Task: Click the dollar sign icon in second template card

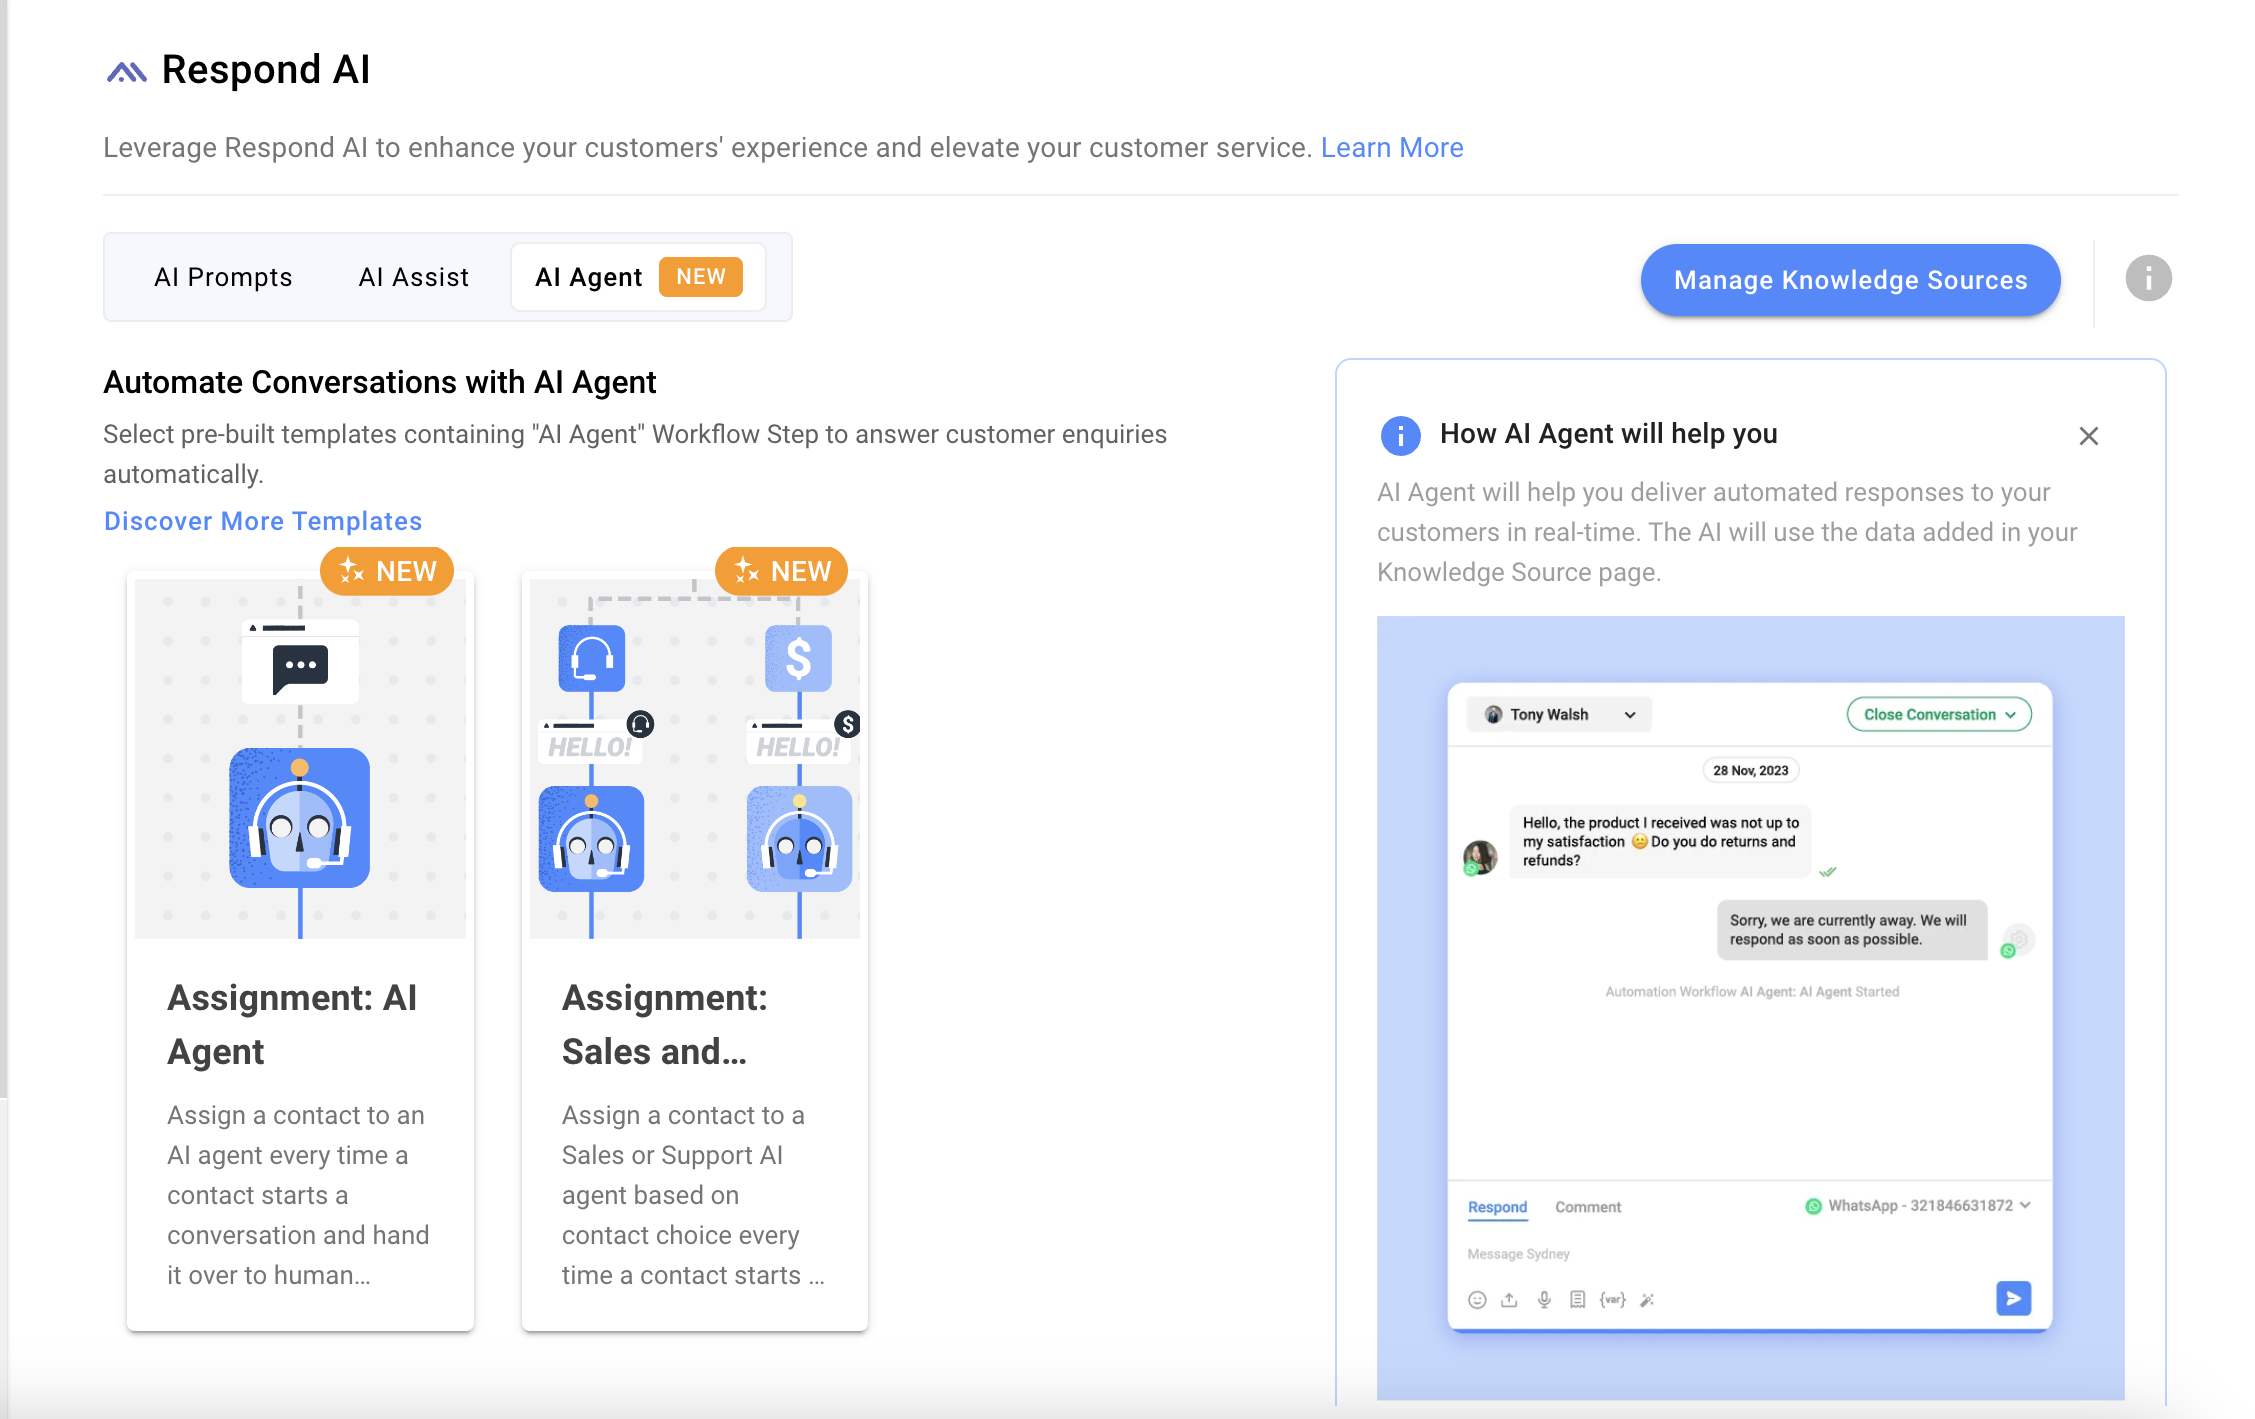Action: point(799,657)
